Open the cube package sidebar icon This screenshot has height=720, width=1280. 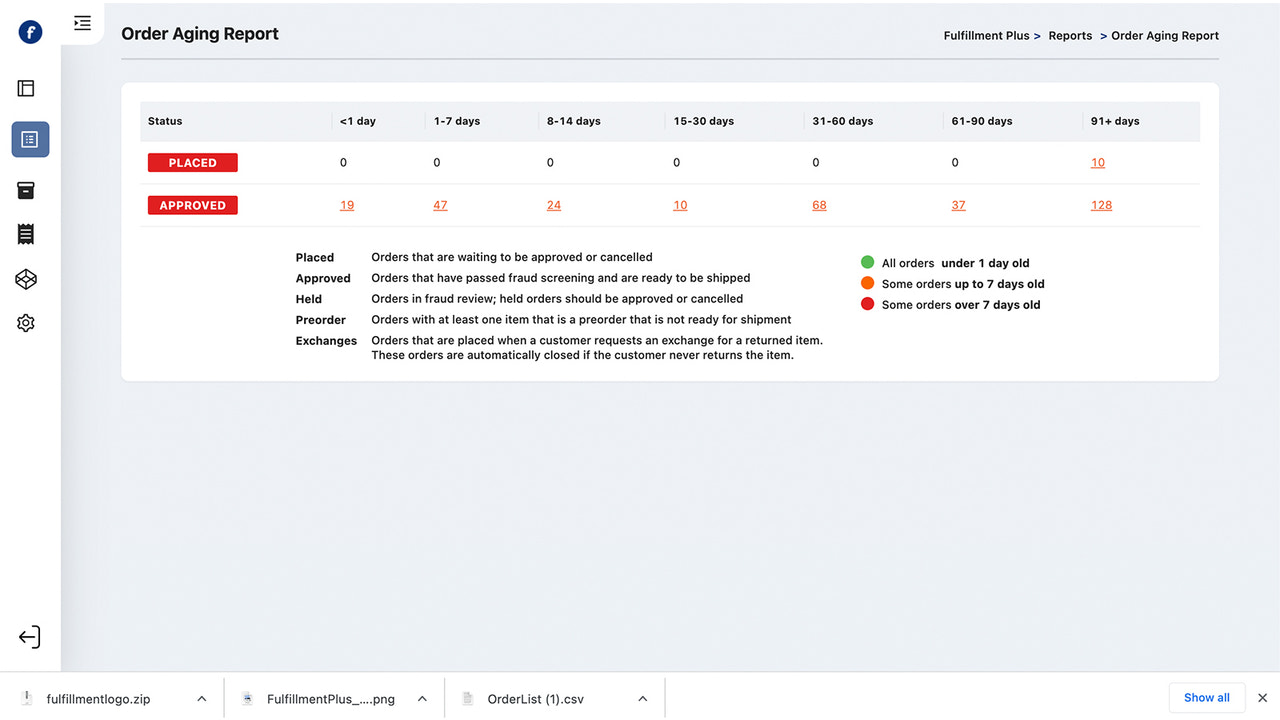26,279
